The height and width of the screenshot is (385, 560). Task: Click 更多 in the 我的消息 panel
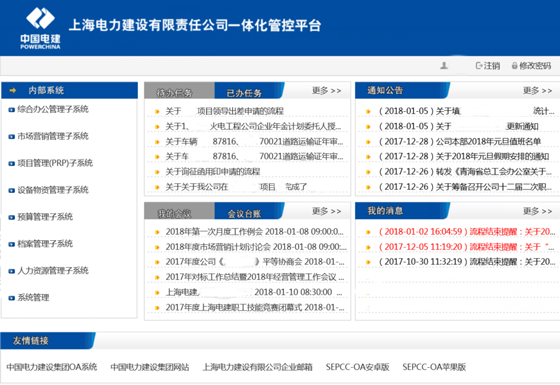pyautogui.click(x=538, y=211)
